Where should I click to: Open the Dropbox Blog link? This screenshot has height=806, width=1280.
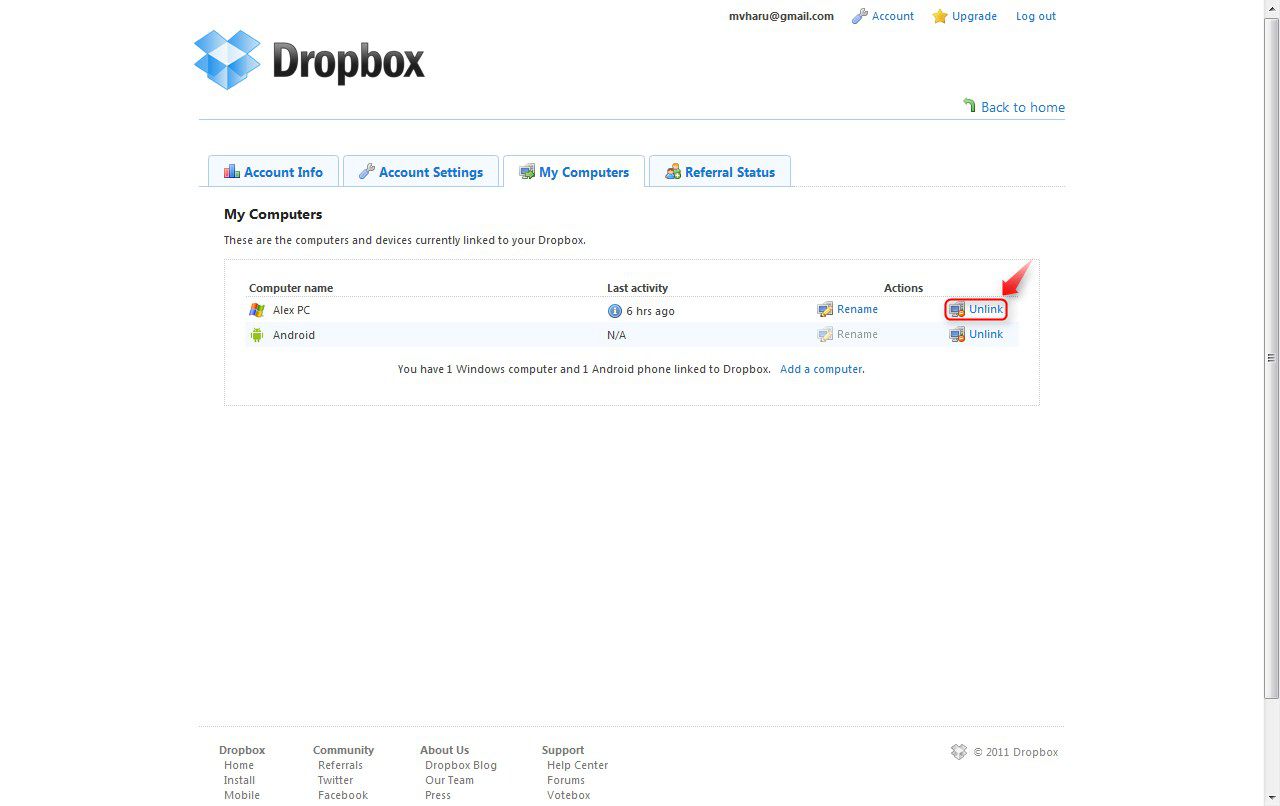click(461, 765)
